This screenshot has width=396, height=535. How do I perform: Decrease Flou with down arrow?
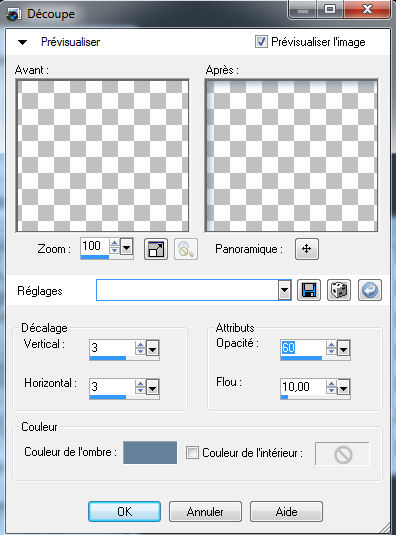pos(331,391)
